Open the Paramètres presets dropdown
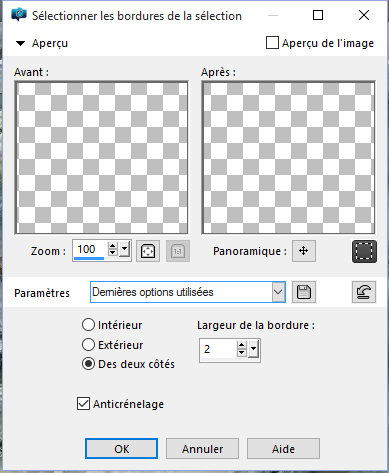The image size is (389, 473). coord(278,292)
